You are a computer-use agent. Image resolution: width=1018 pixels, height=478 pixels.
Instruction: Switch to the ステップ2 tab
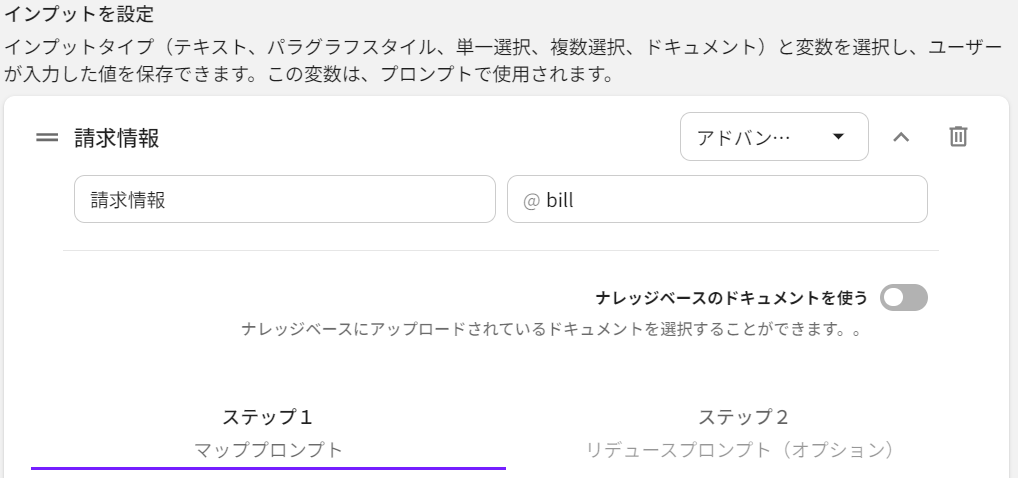pos(743,417)
